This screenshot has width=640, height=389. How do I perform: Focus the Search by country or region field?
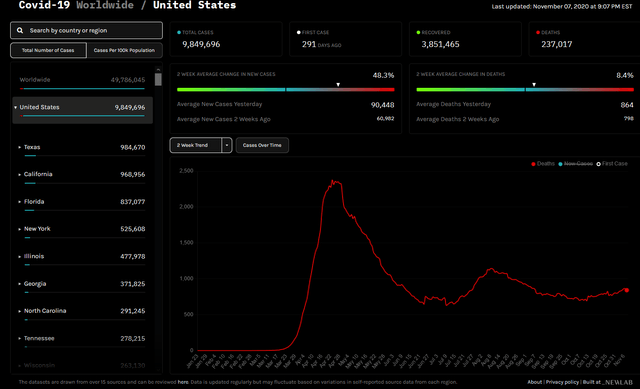(x=86, y=30)
